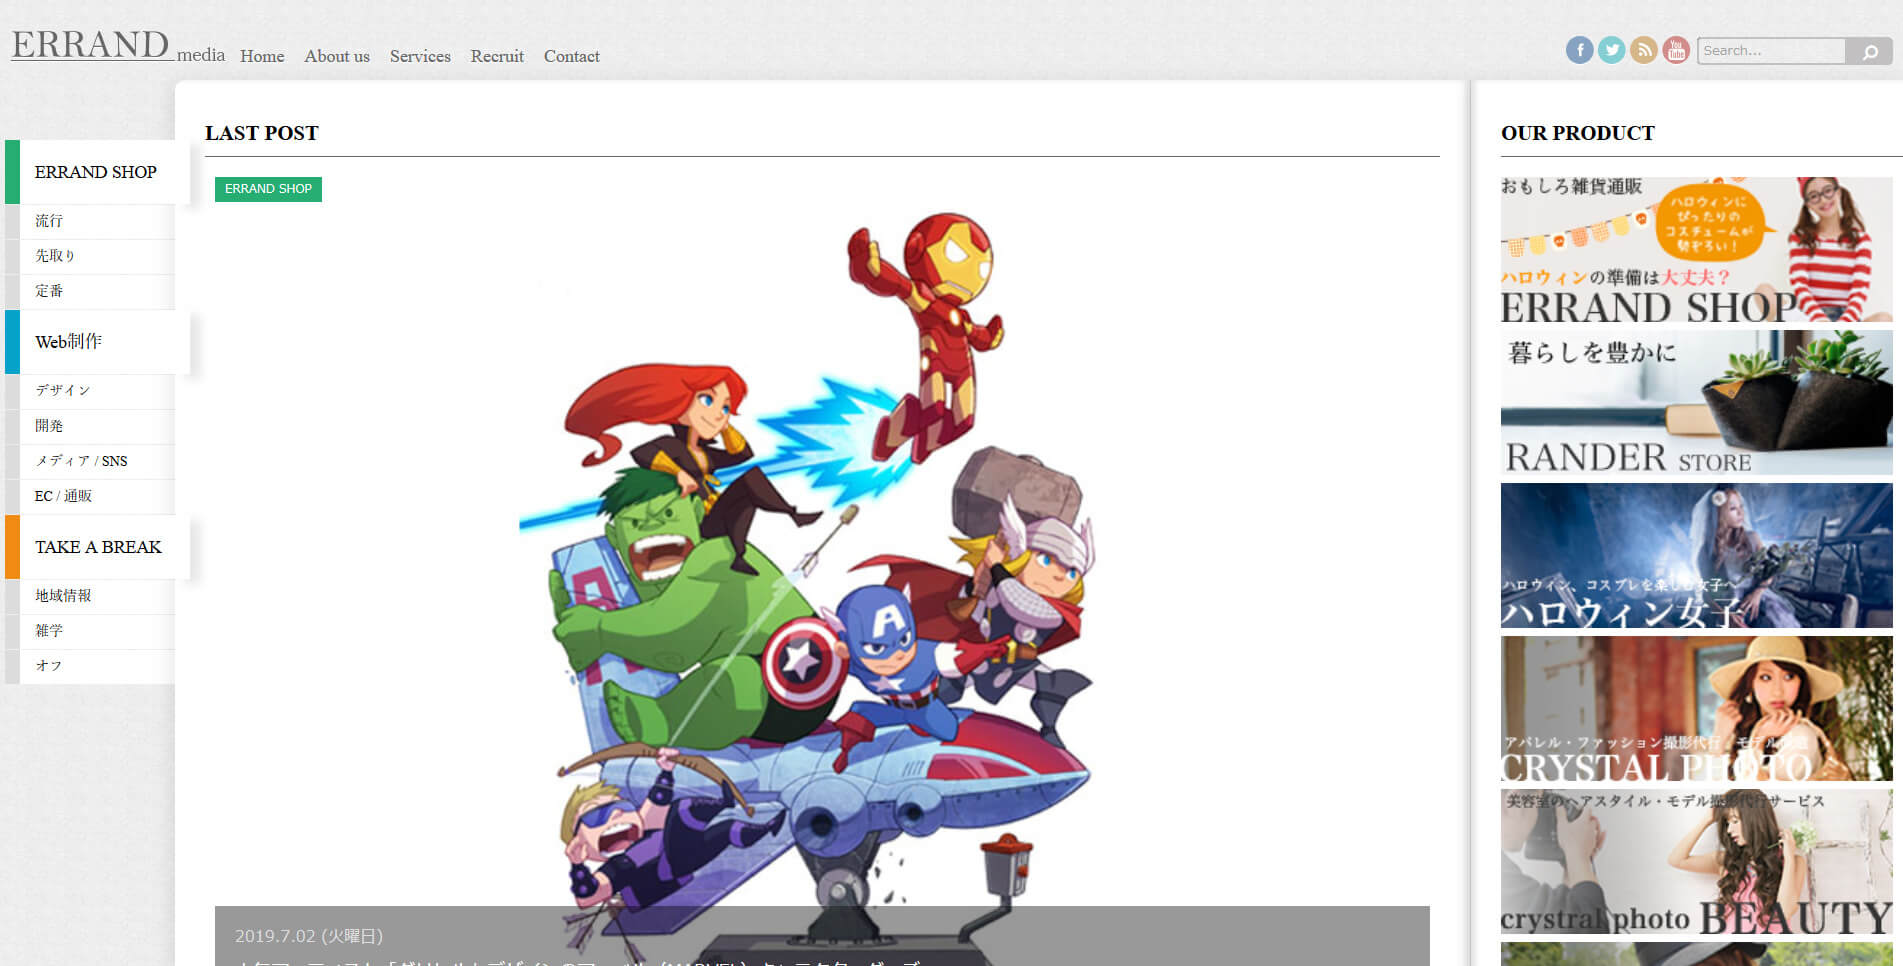Open the RANDER STORE product banner
The image size is (1903, 966).
(1696, 402)
